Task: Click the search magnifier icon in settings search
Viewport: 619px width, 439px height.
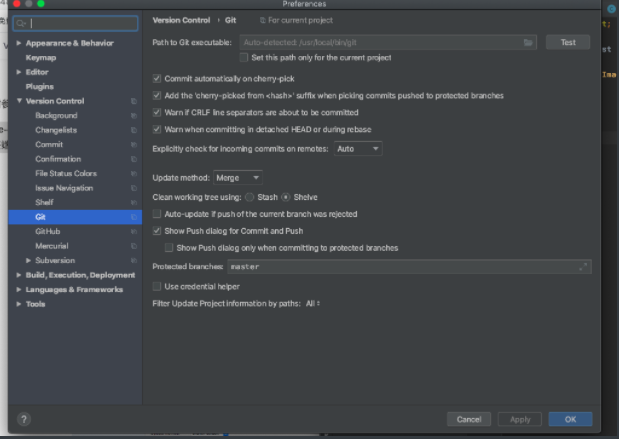Action: pyautogui.click(x=21, y=23)
